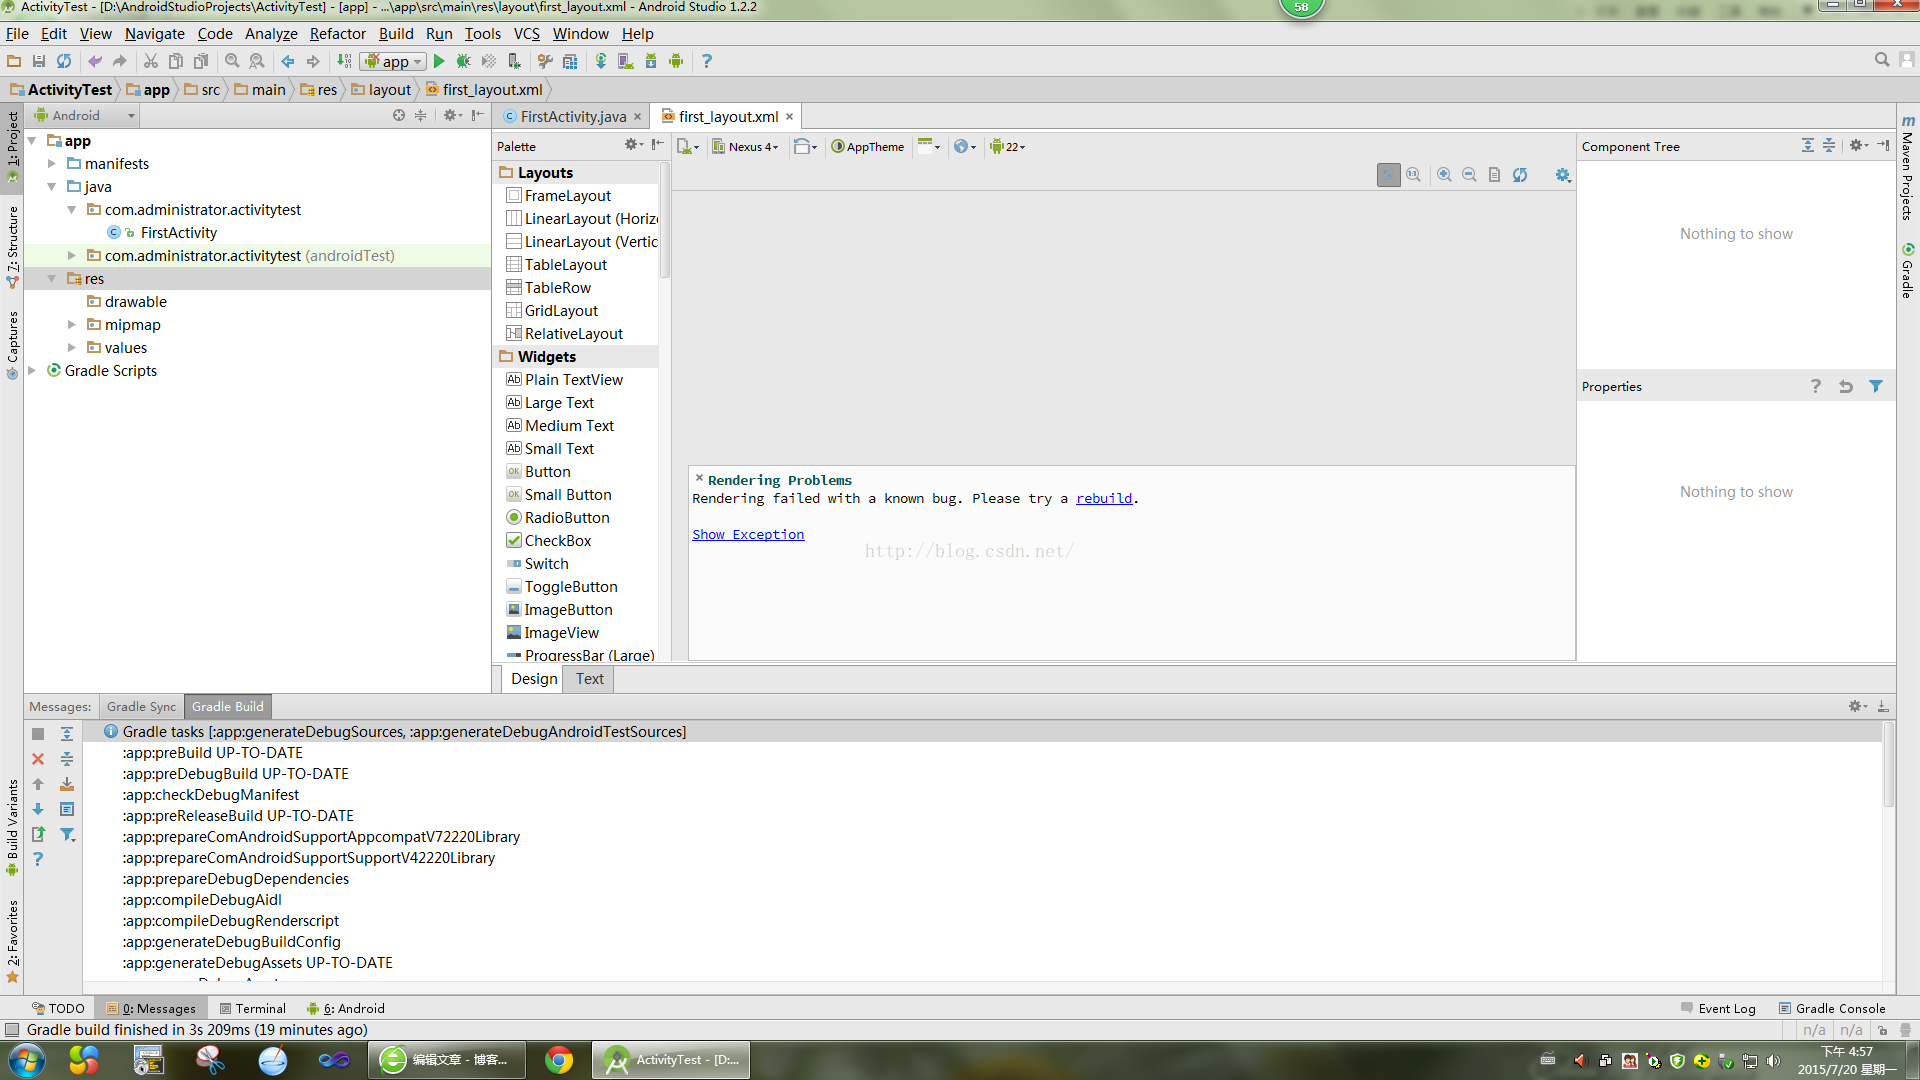Viewport: 1920px width, 1080px height.
Task: Open preview render options gear
Action: 1563,175
